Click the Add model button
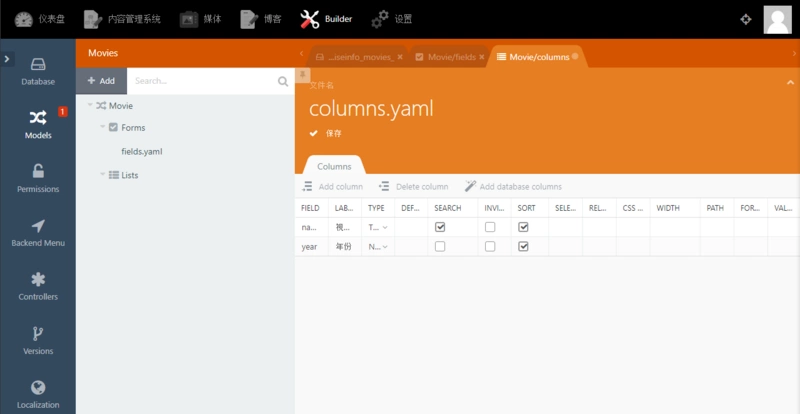Screen dimensions: 800x414 [101, 81]
